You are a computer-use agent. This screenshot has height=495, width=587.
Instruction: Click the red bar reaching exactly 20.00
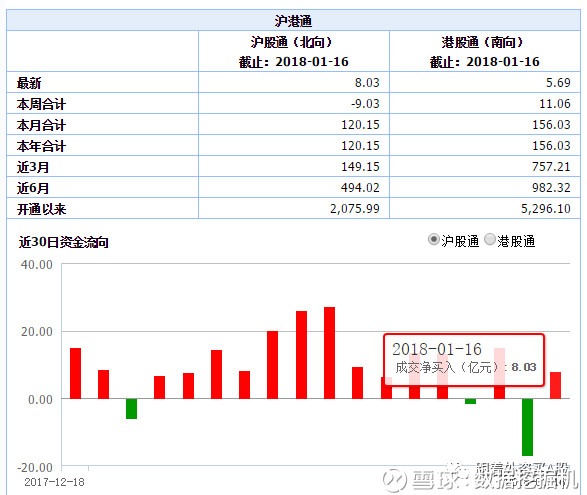pyautogui.click(x=273, y=365)
